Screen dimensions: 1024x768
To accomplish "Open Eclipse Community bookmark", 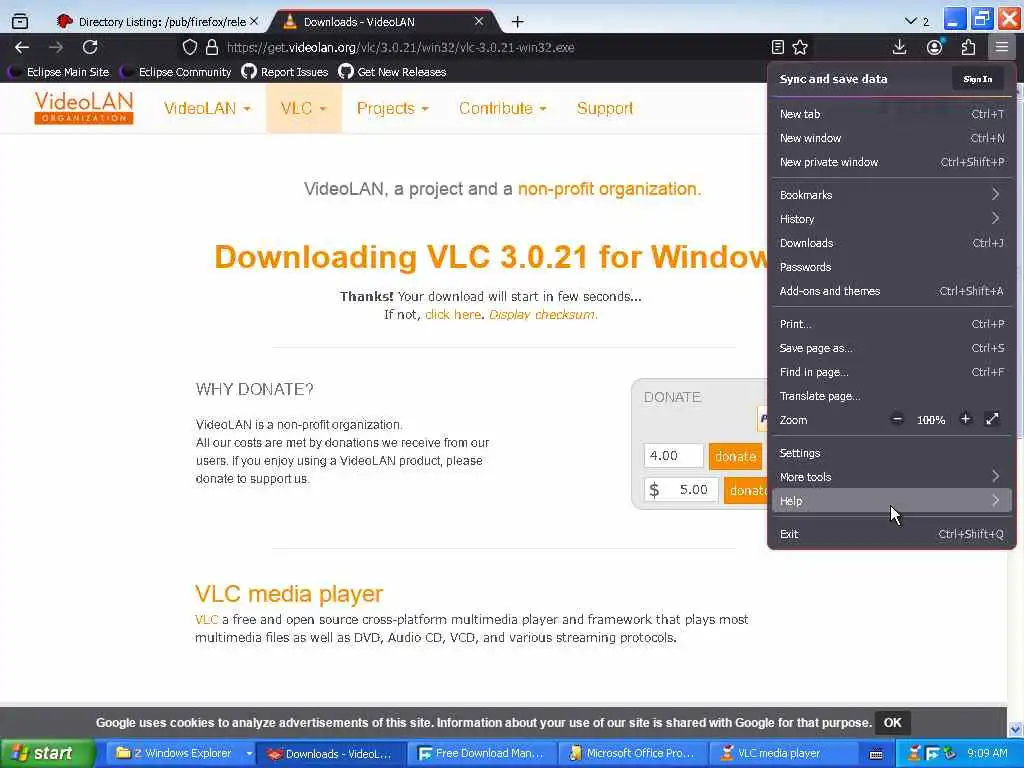I will [x=176, y=72].
